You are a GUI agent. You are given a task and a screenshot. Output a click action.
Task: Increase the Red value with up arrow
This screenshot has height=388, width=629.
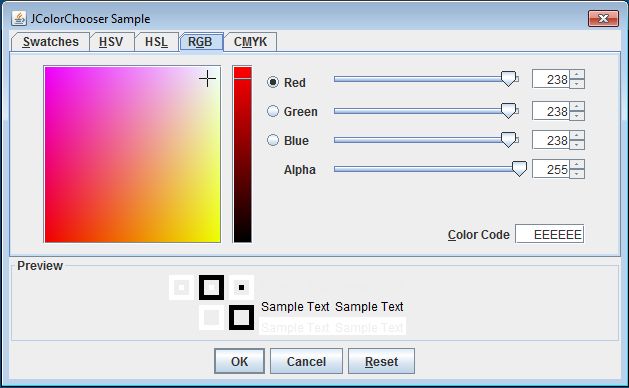pos(577,74)
